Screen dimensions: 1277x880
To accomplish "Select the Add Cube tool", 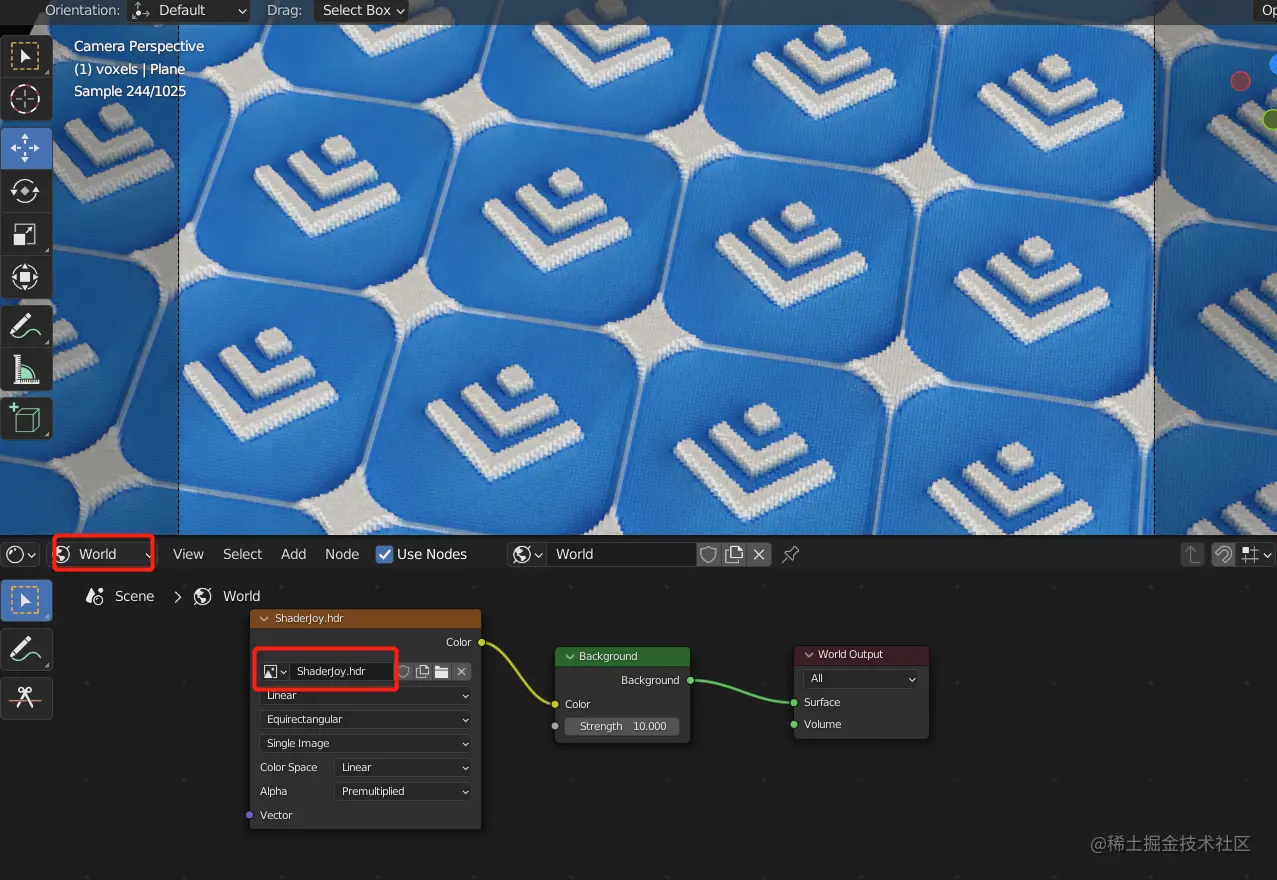I will (x=25, y=418).
